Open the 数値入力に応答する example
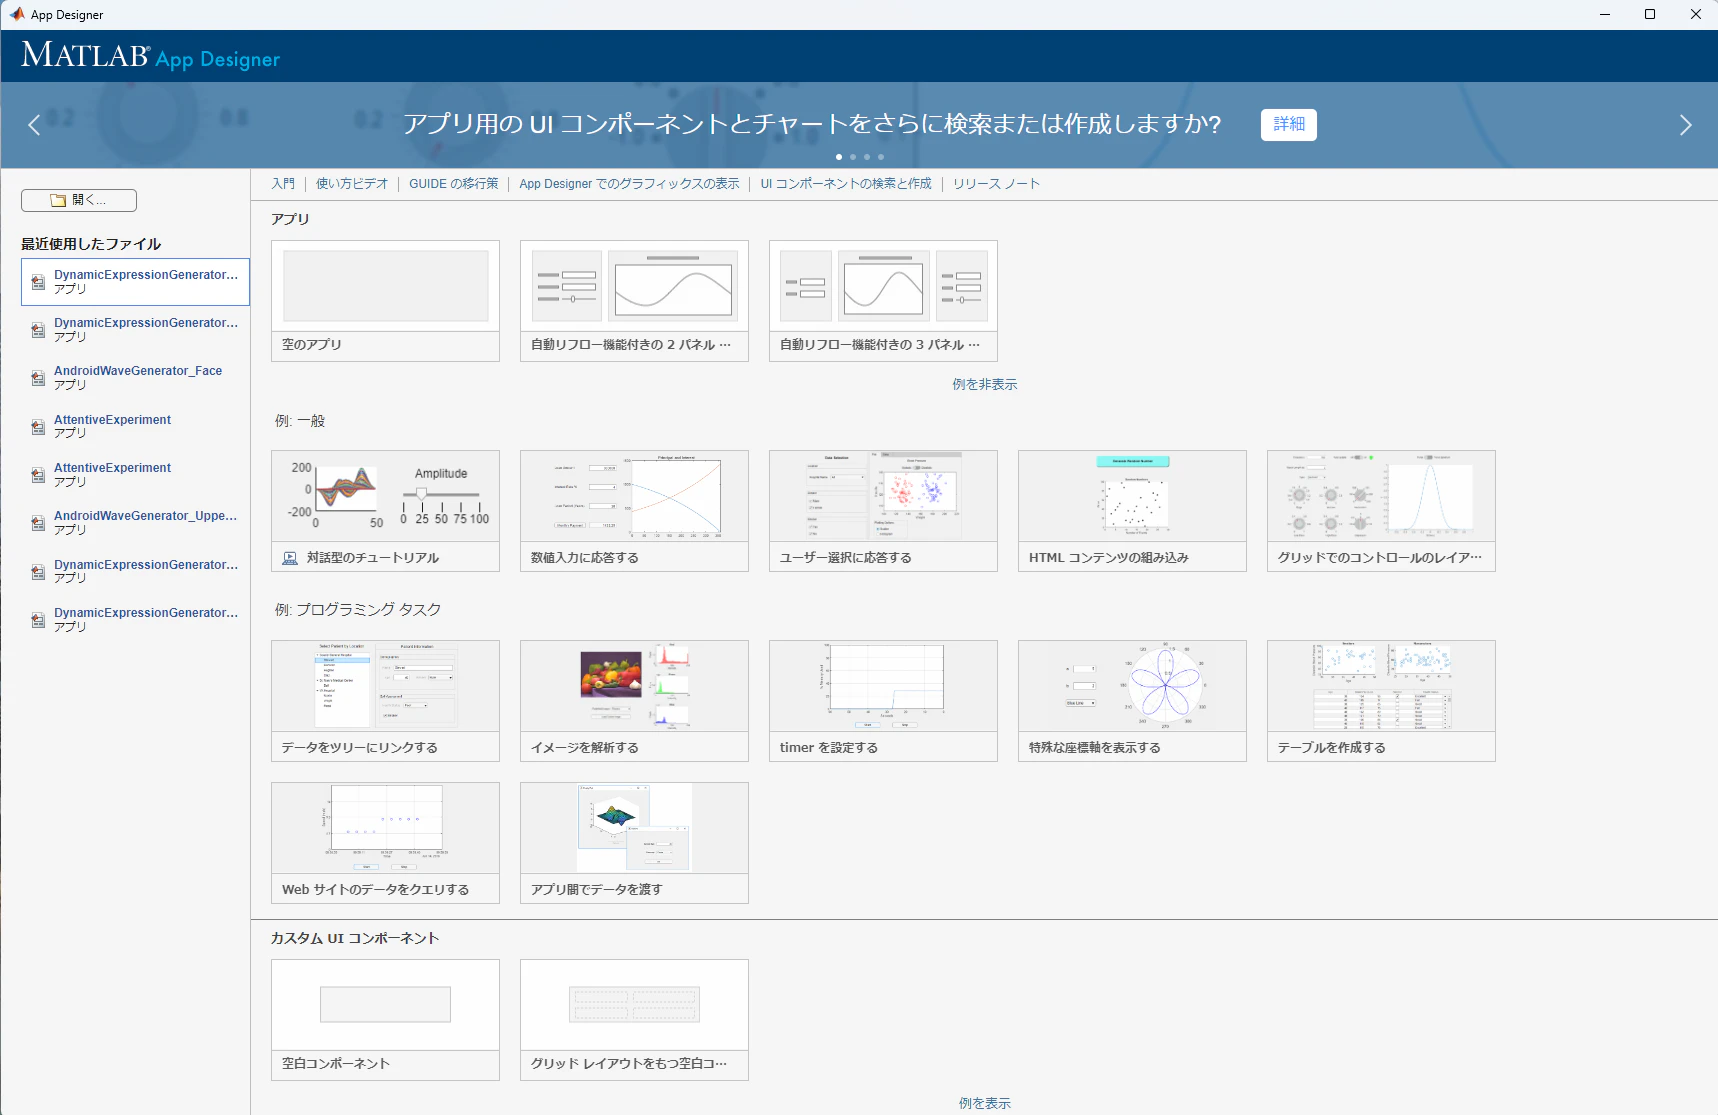This screenshot has width=1718, height=1115. (634, 511)
